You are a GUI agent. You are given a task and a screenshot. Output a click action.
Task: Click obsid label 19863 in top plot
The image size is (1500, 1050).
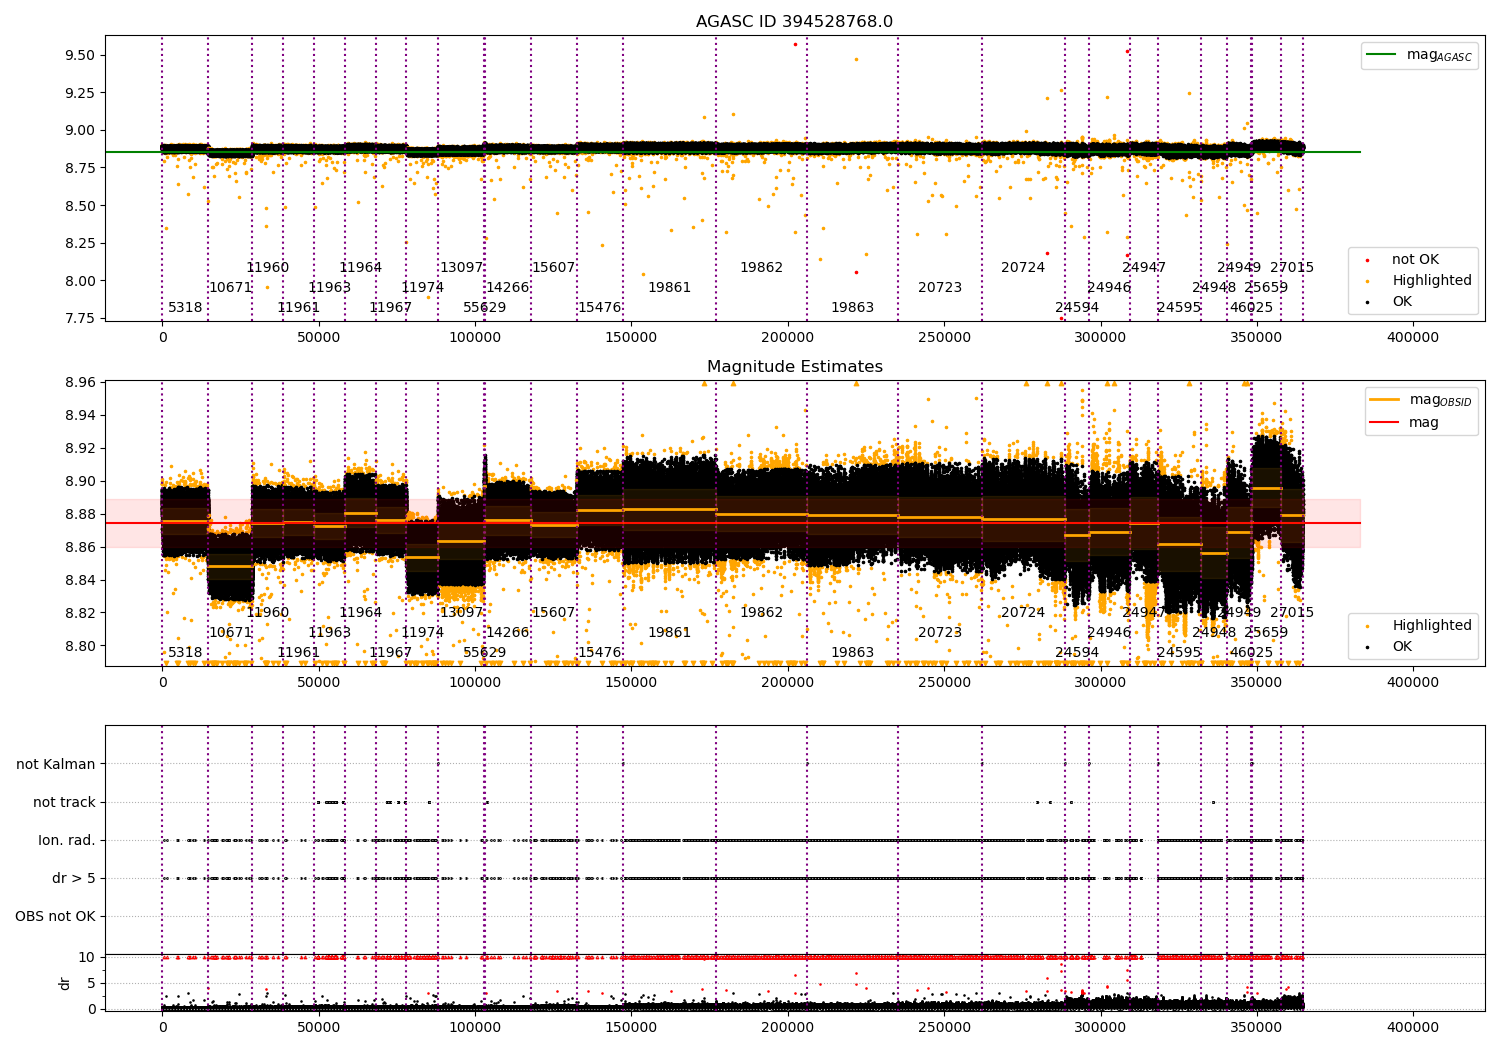pos(853,308)
